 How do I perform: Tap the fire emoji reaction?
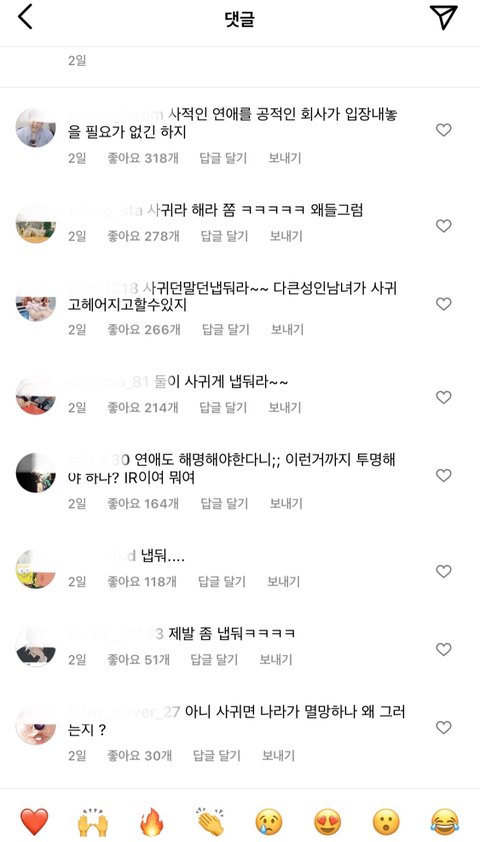pyautogui.click(x=151, y=822)
